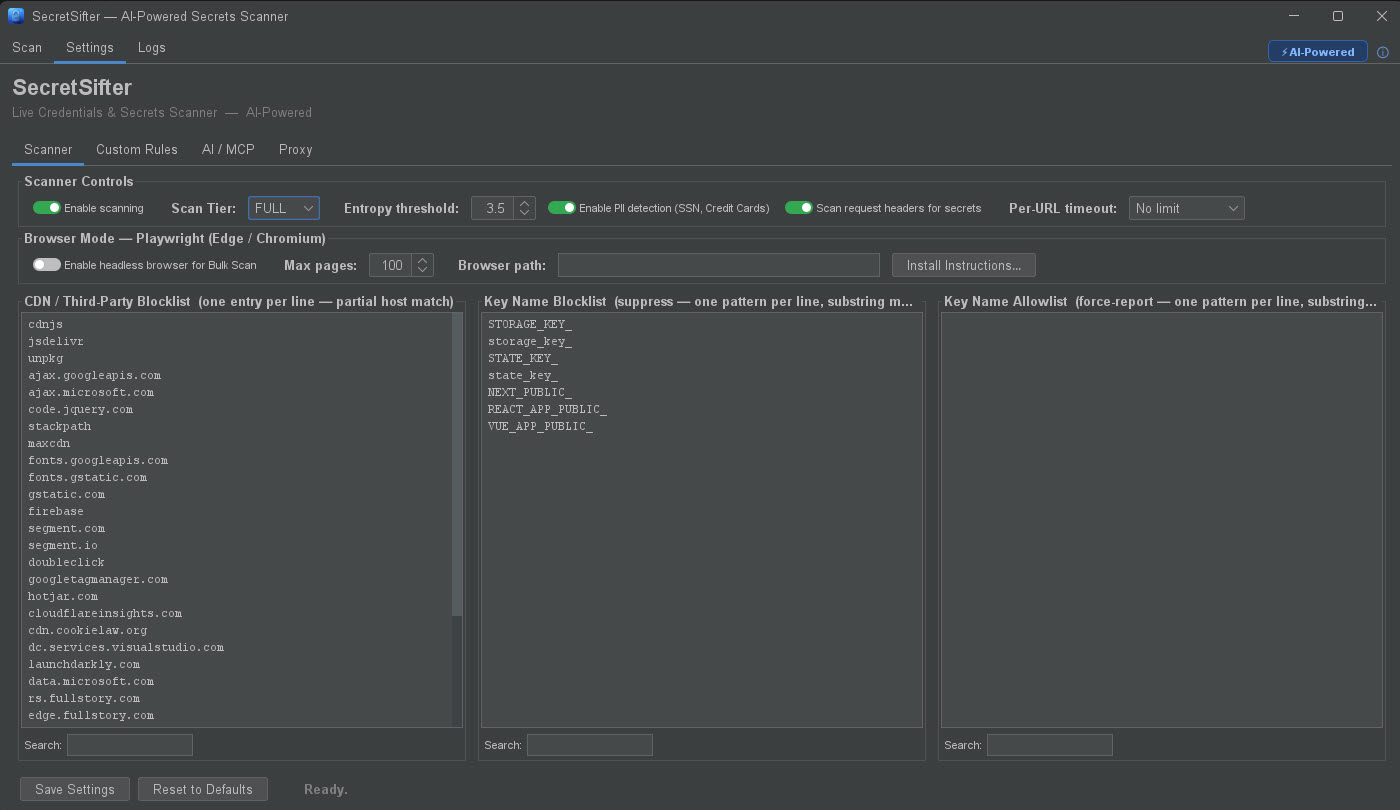Click the code.jquery.com entry
Image resolution: width=1400 pixels, height=810 pixels.
pos(80,409)
